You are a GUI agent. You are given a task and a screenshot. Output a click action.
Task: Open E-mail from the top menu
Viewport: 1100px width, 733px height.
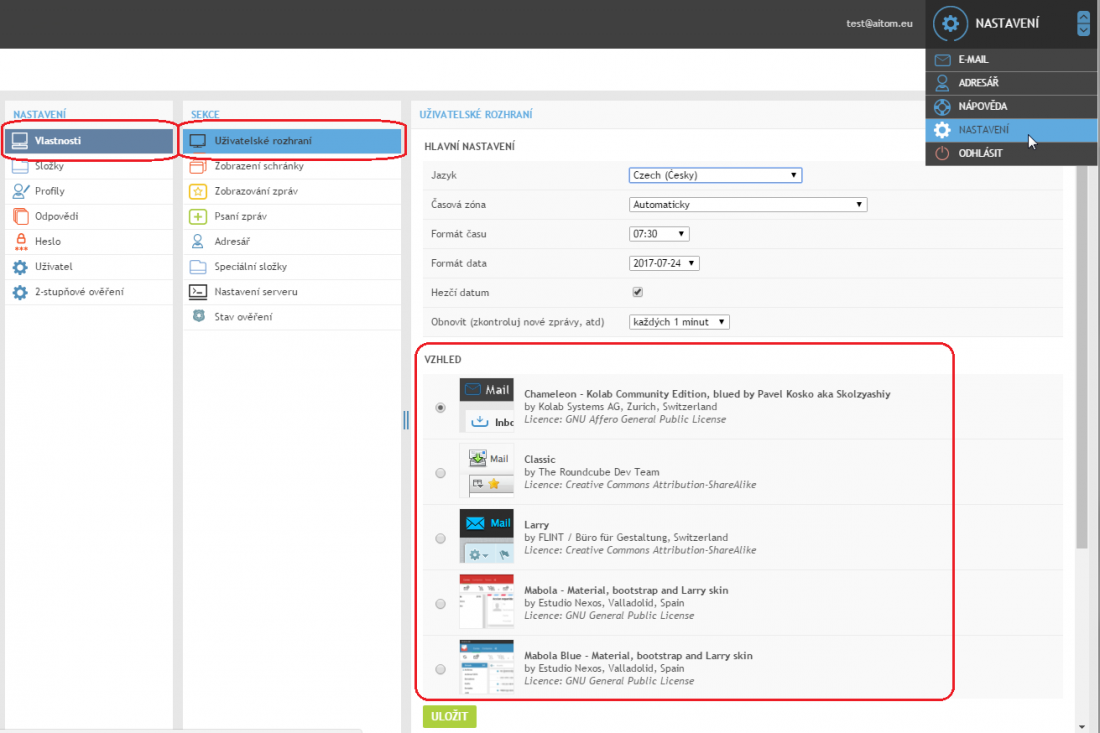972,60
